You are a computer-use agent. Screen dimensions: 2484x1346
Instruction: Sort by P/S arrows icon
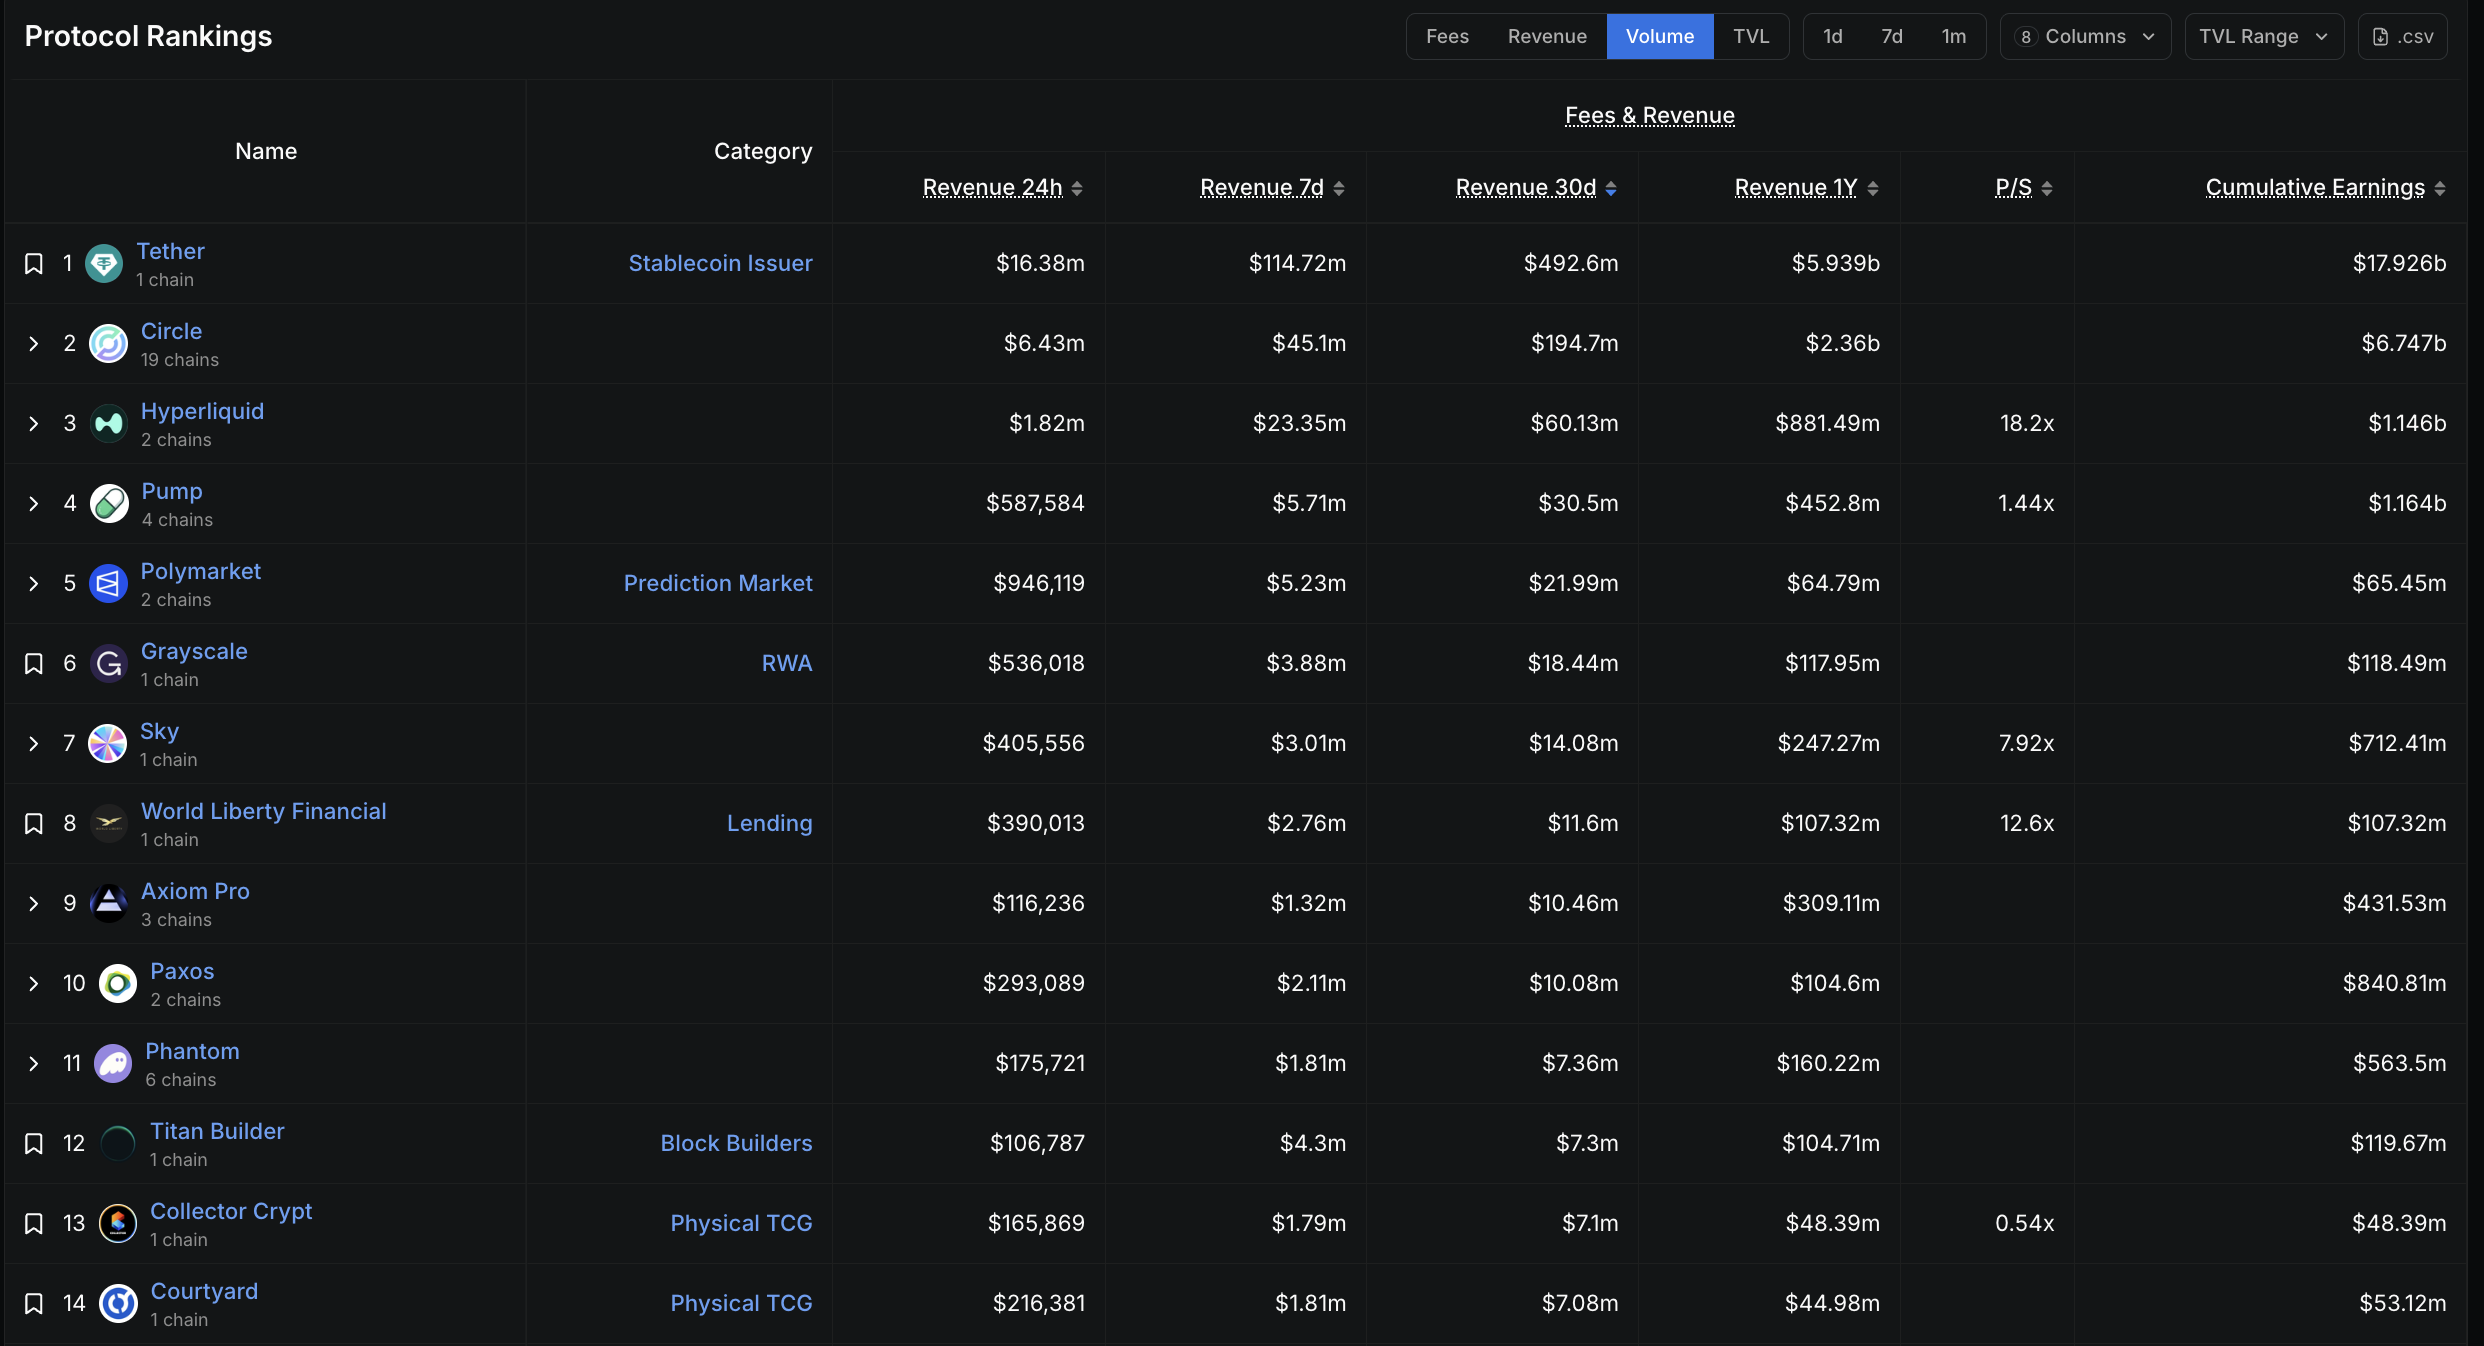[x=2047, y=189]
